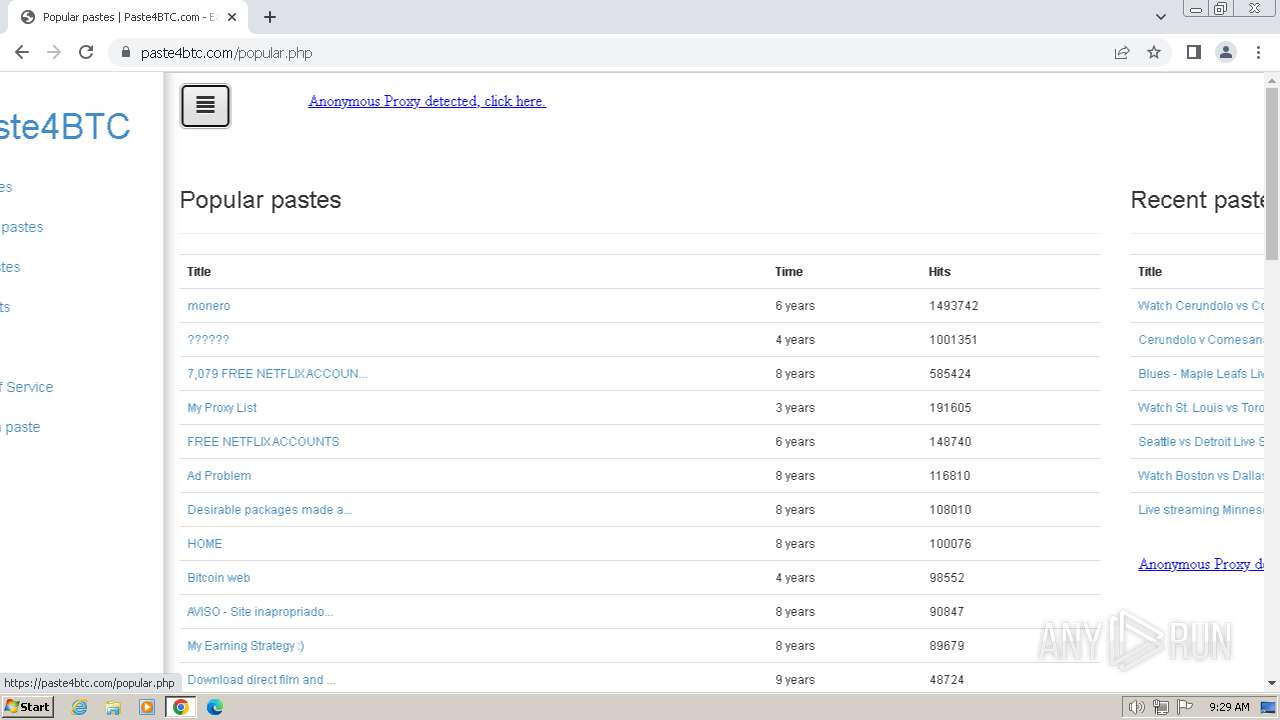View site information lock icon
This screenshot has width=1280, height=720.
tap(125, 52)
